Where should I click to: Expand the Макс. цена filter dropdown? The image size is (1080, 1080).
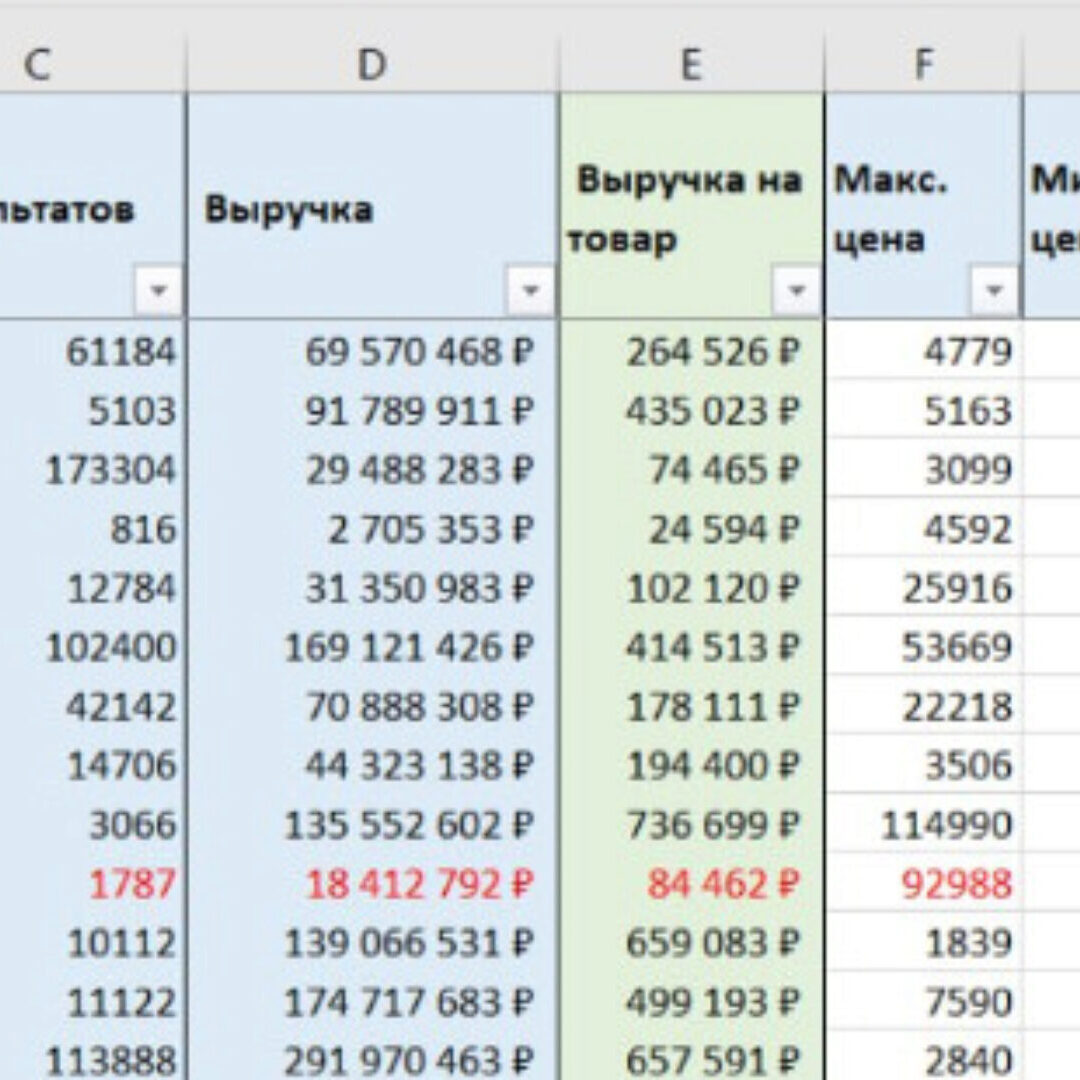click(x=994, y=292)
